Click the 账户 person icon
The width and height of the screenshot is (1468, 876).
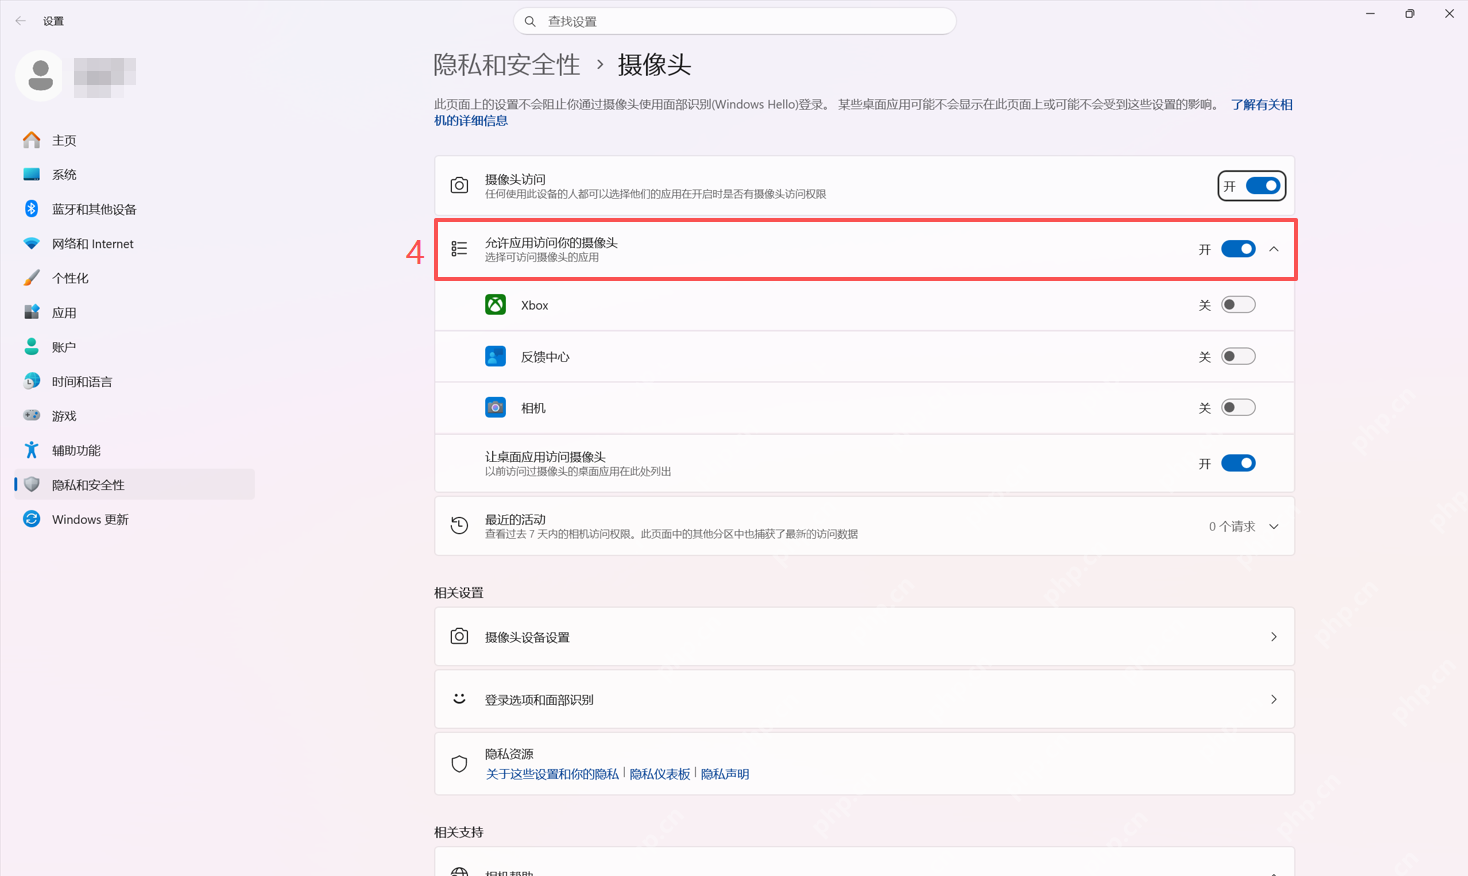(x=32, y=347)
